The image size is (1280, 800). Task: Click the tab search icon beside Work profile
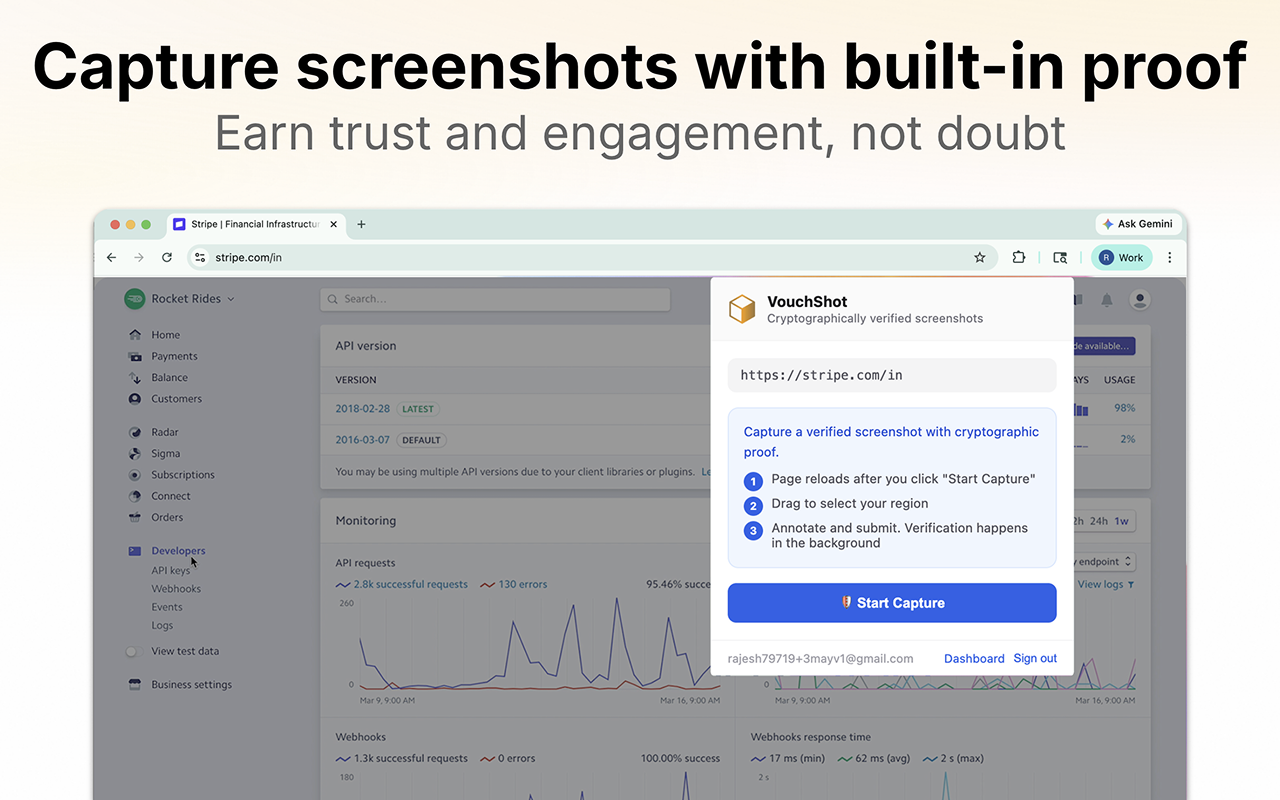[1060, 257]
